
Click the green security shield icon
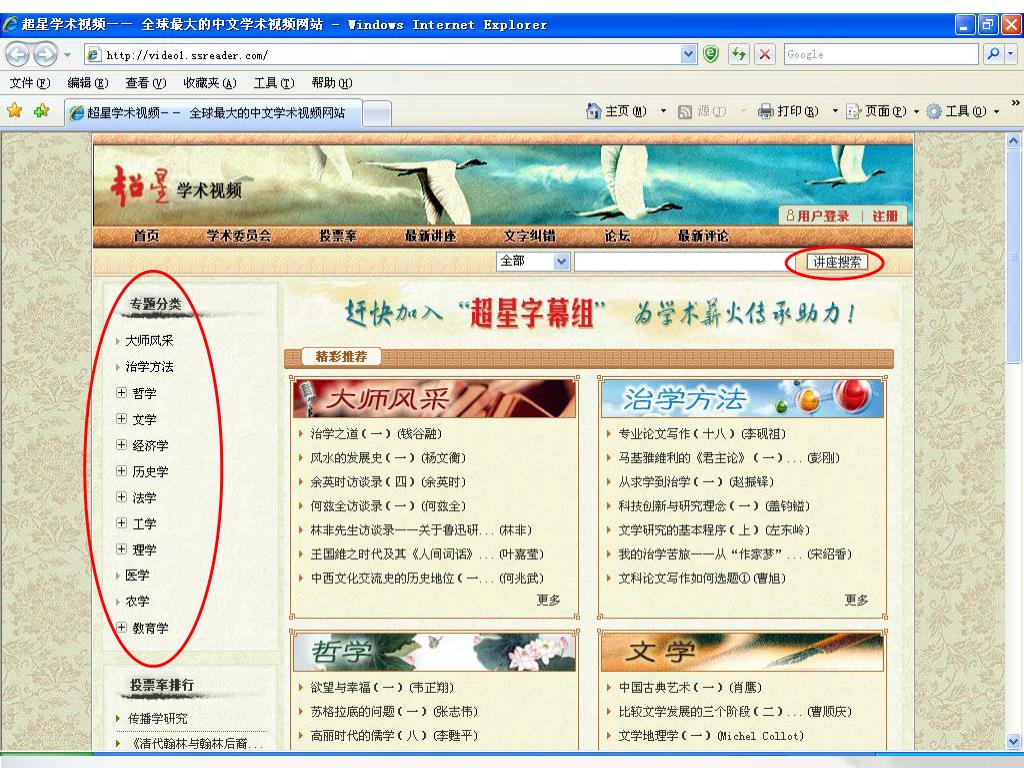(711, 54)
